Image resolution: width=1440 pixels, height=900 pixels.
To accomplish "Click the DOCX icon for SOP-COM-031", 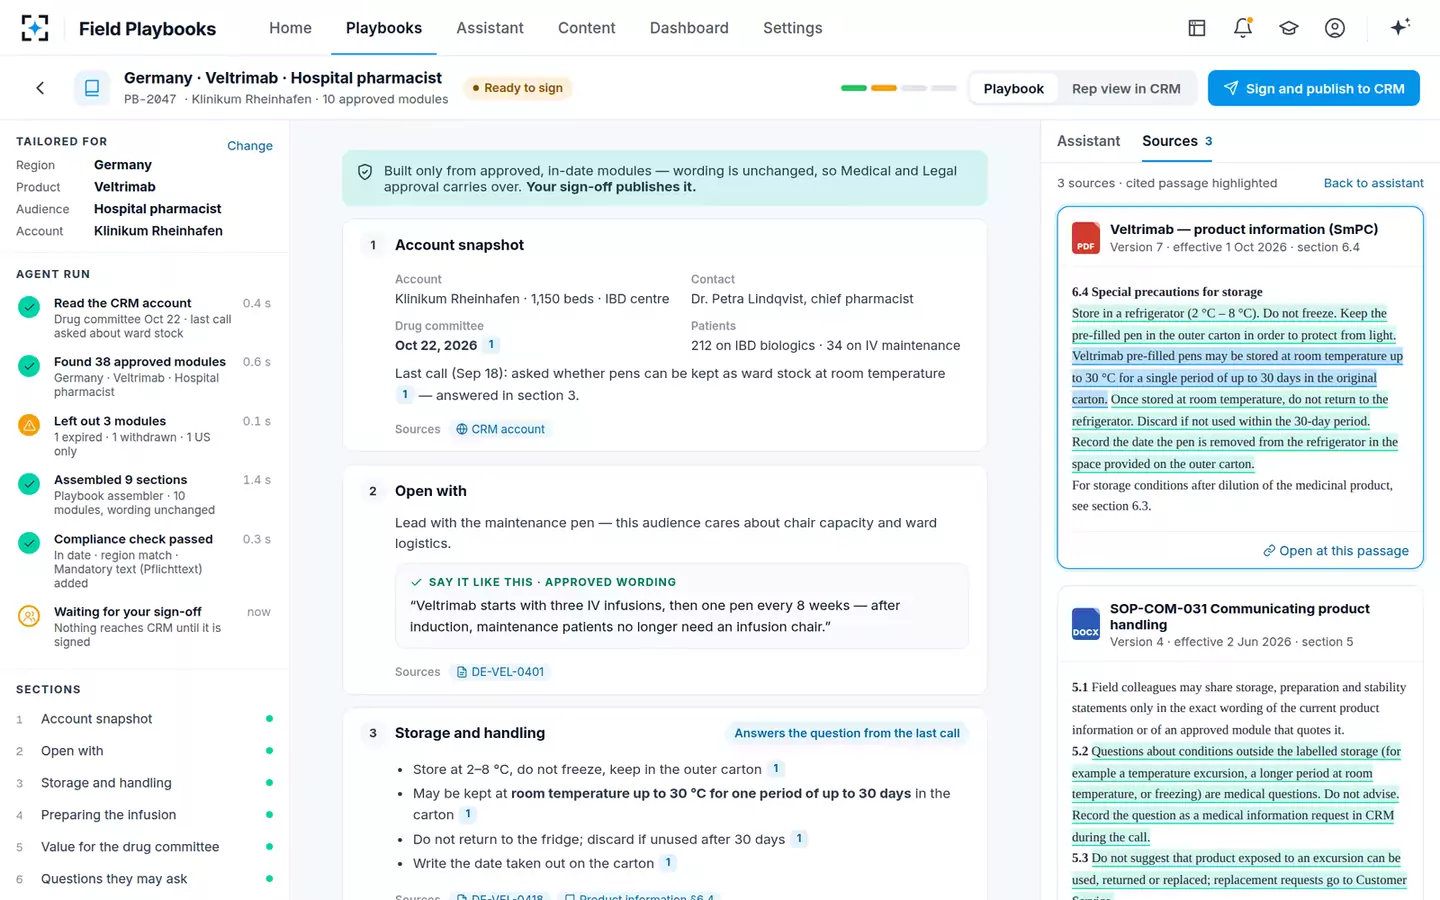I will click(x=1086, y=624).
